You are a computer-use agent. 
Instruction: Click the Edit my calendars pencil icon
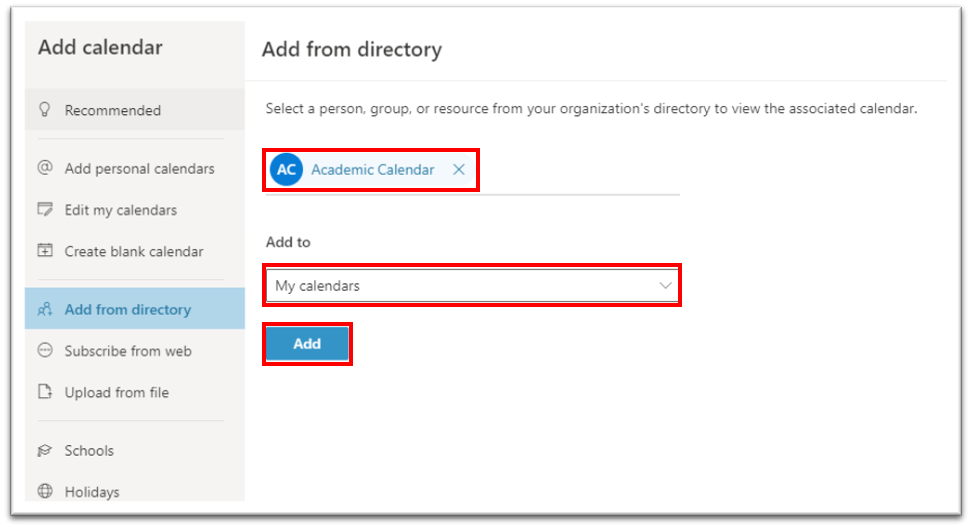[x=45, y=210]
